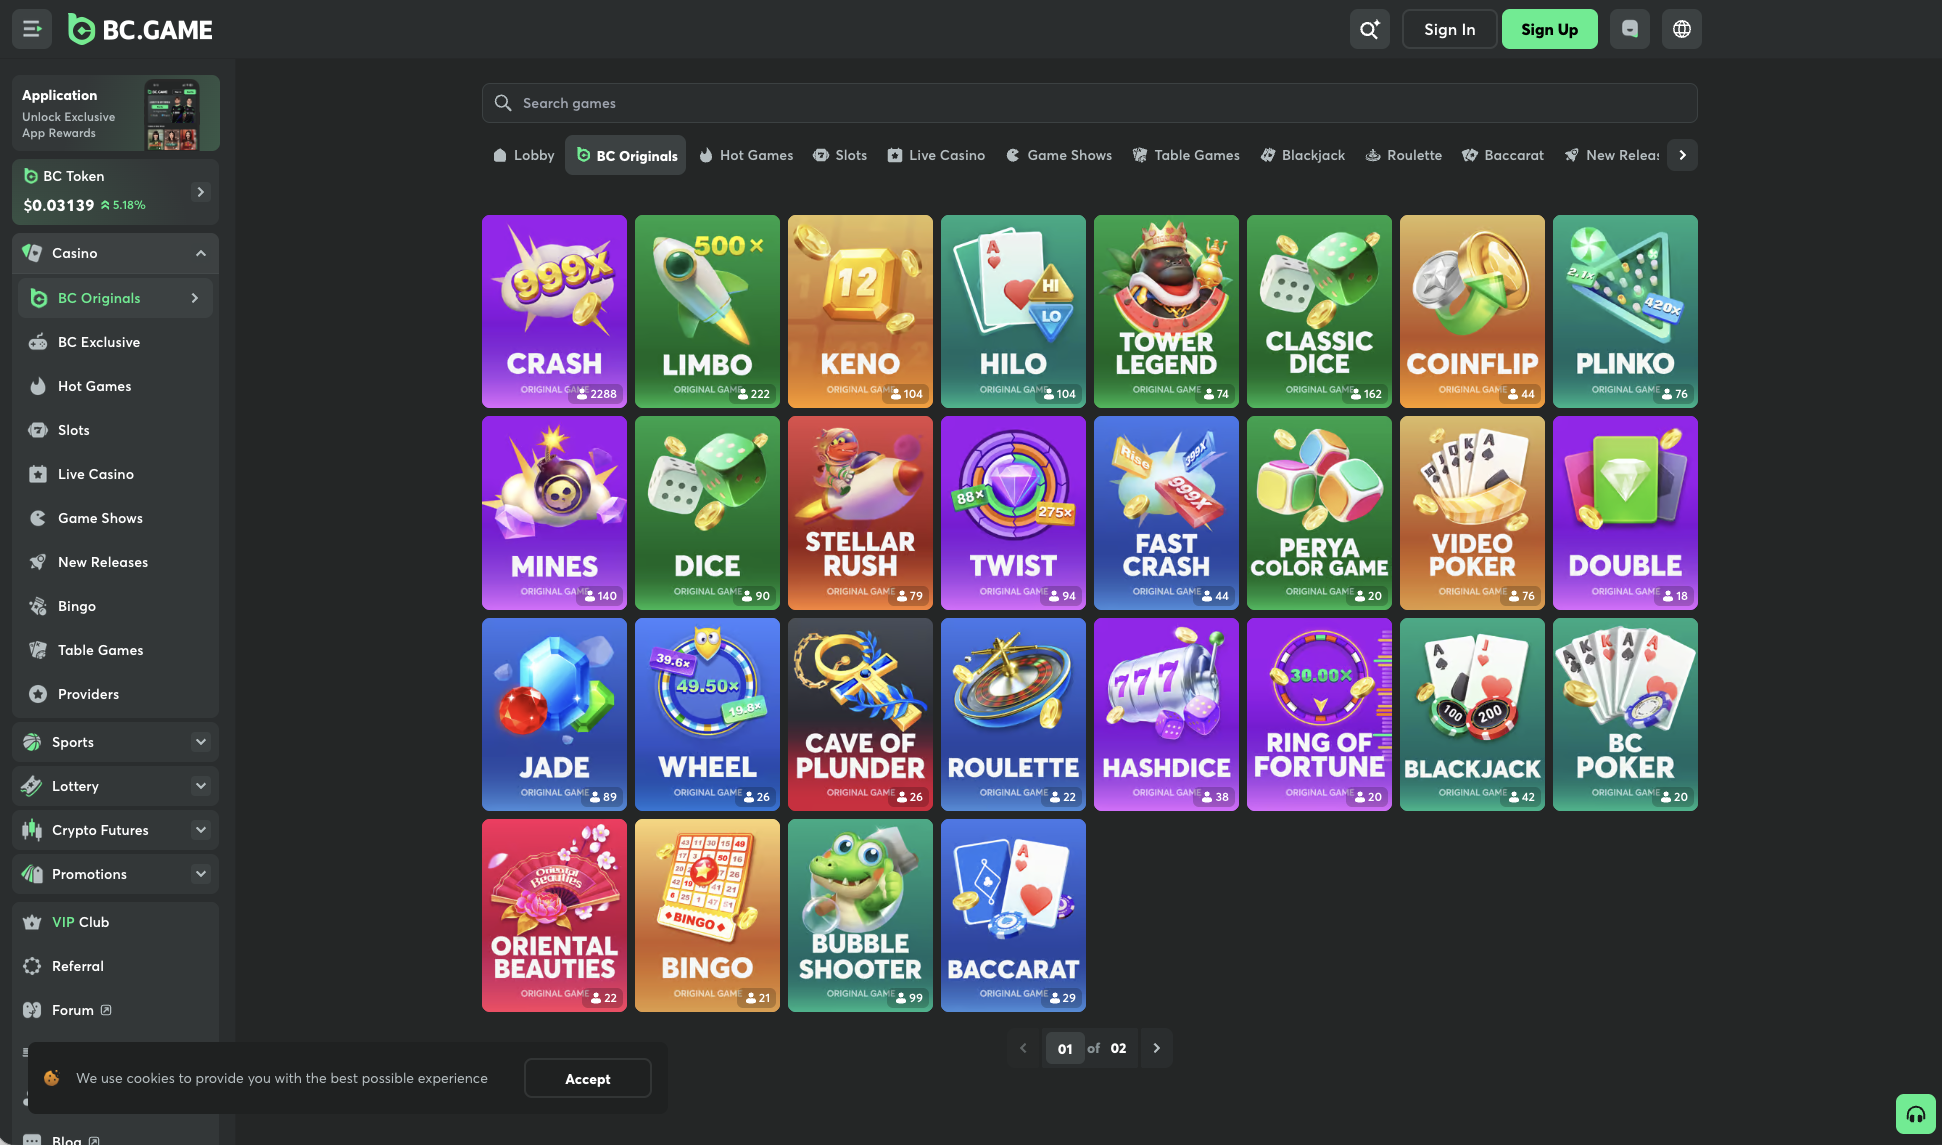Click the Hot Games flame icon in sidebar
The image size is (1942, 1145).
click(x=38, y=386)
